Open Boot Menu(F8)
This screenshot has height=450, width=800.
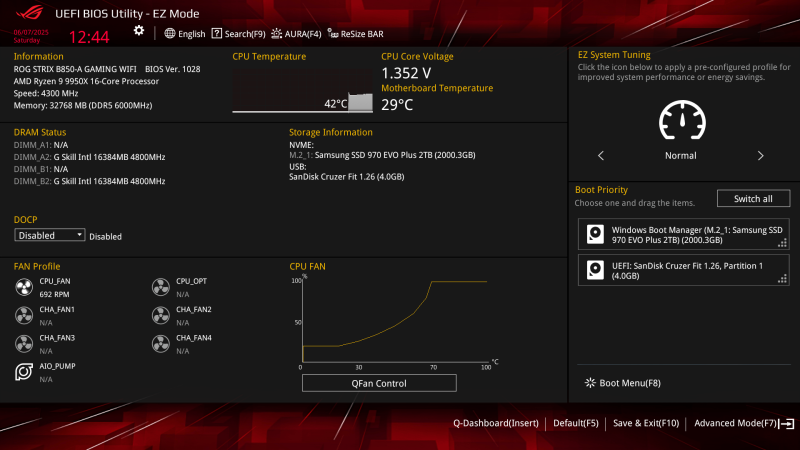[622, 383]
